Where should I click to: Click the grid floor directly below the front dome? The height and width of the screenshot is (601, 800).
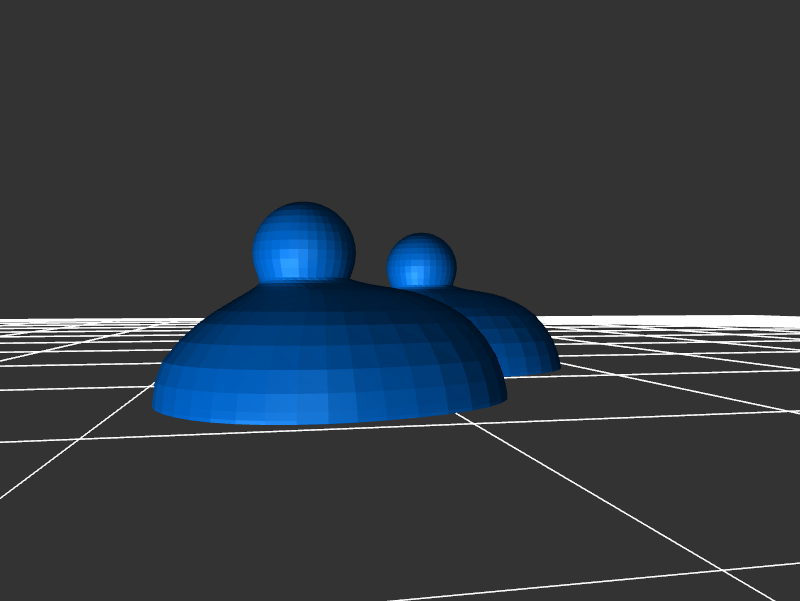pyautogui.click(x=330, y=480)
